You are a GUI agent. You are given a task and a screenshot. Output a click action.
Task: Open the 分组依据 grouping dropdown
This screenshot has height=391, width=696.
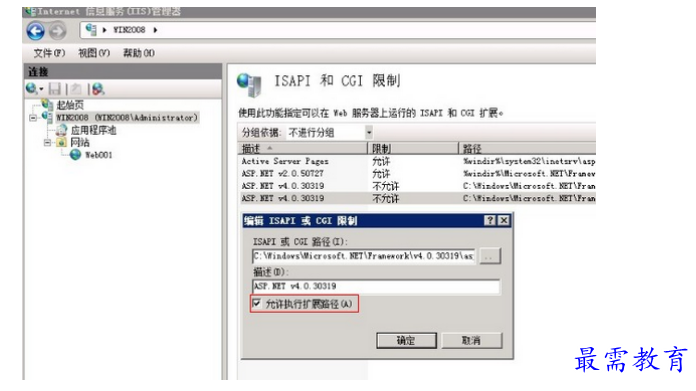(x=369, y=132)
